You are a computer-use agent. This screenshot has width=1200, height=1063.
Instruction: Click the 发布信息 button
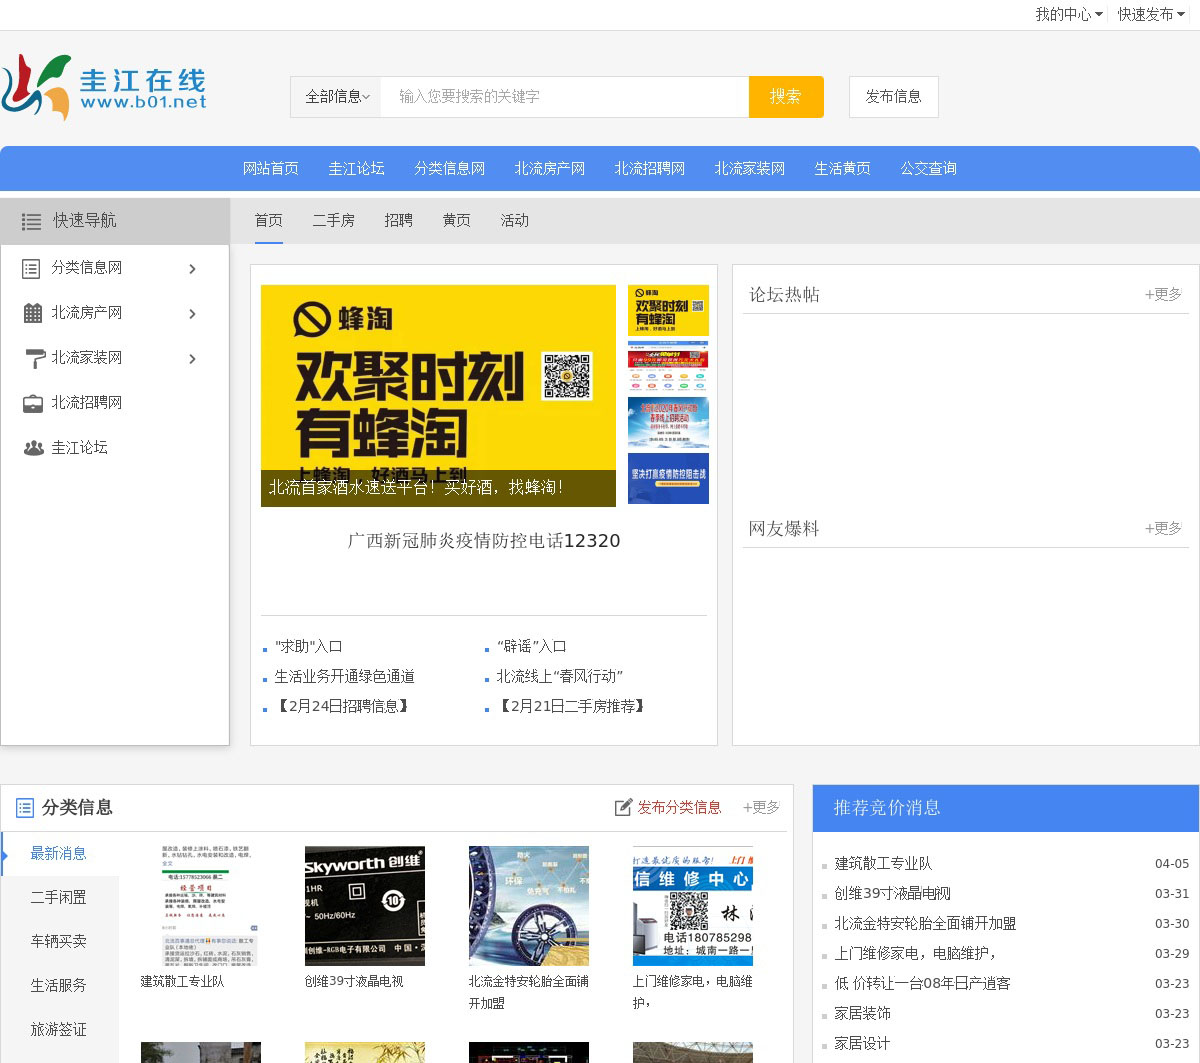pyautogui.click(x=893, y=97)
